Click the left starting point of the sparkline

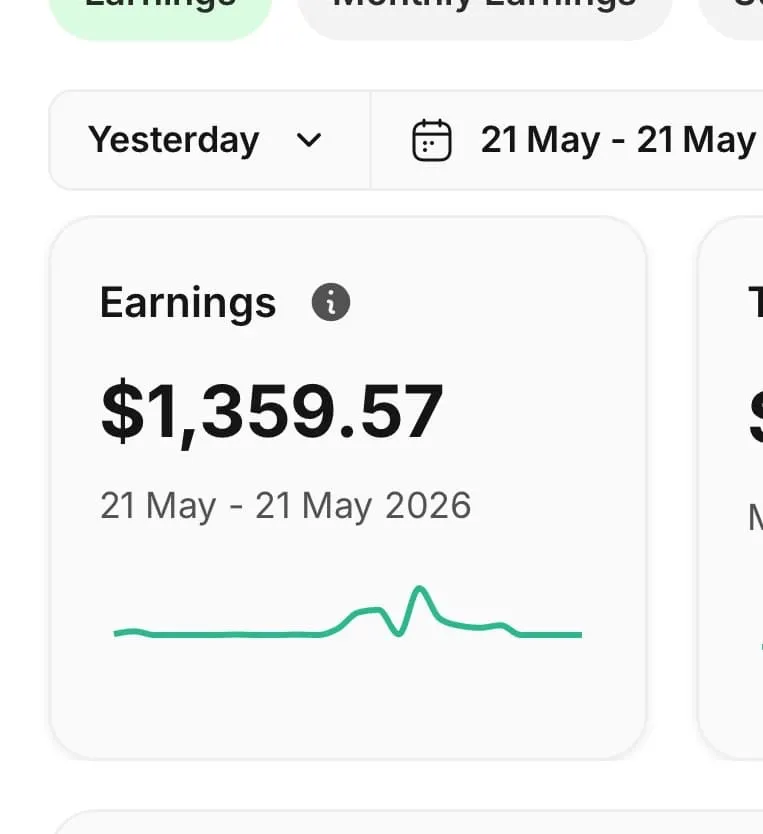pyautogui.click(x=116, y=633)
